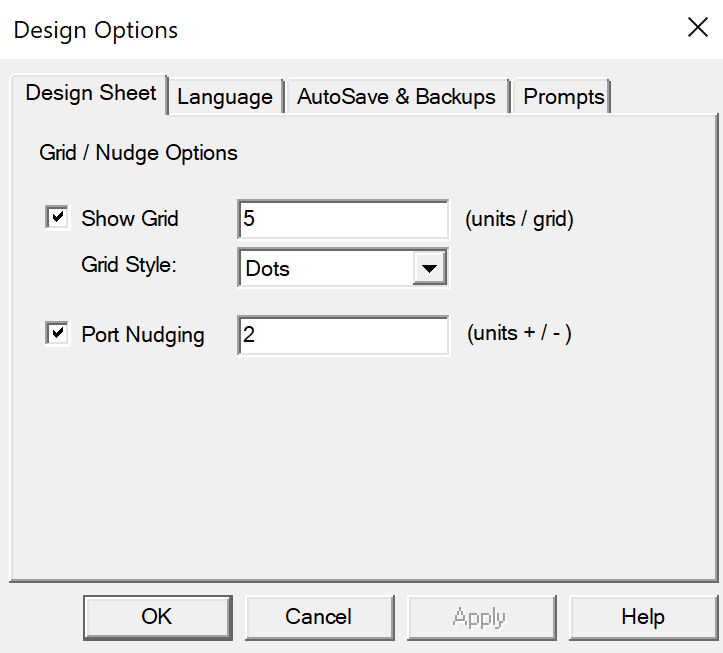Open the Language tab
The image size is (723, 653).
[225, 97]
